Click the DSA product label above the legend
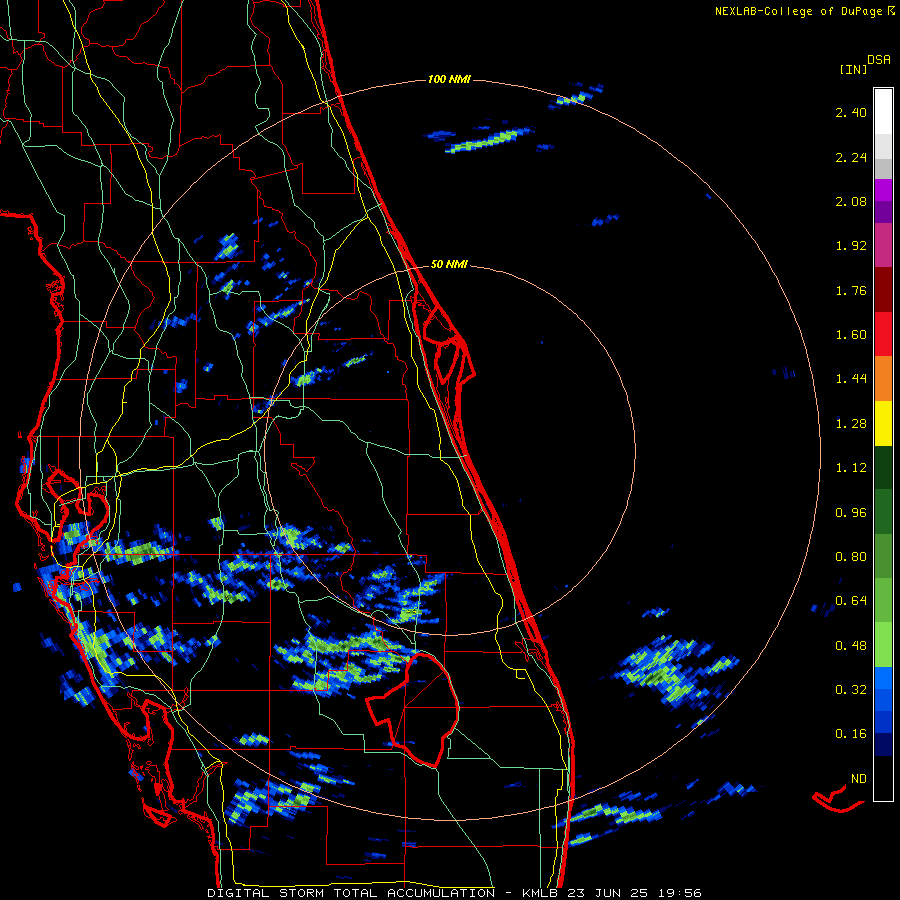Screen dimensions: 900x900 coord(879,60)
